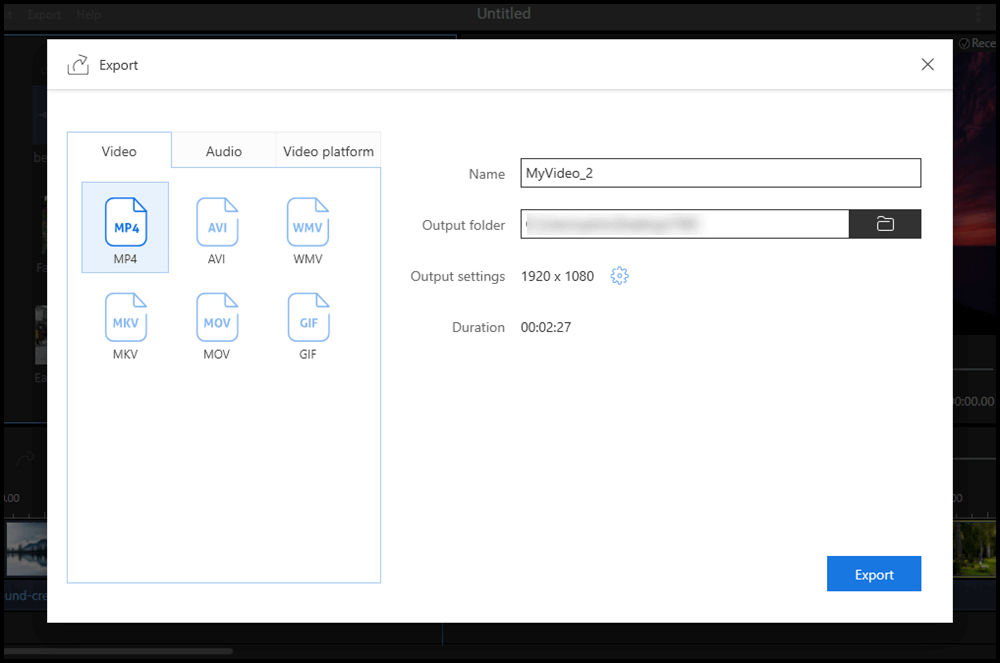Open output settings with the gear icon

coord(619,276)
